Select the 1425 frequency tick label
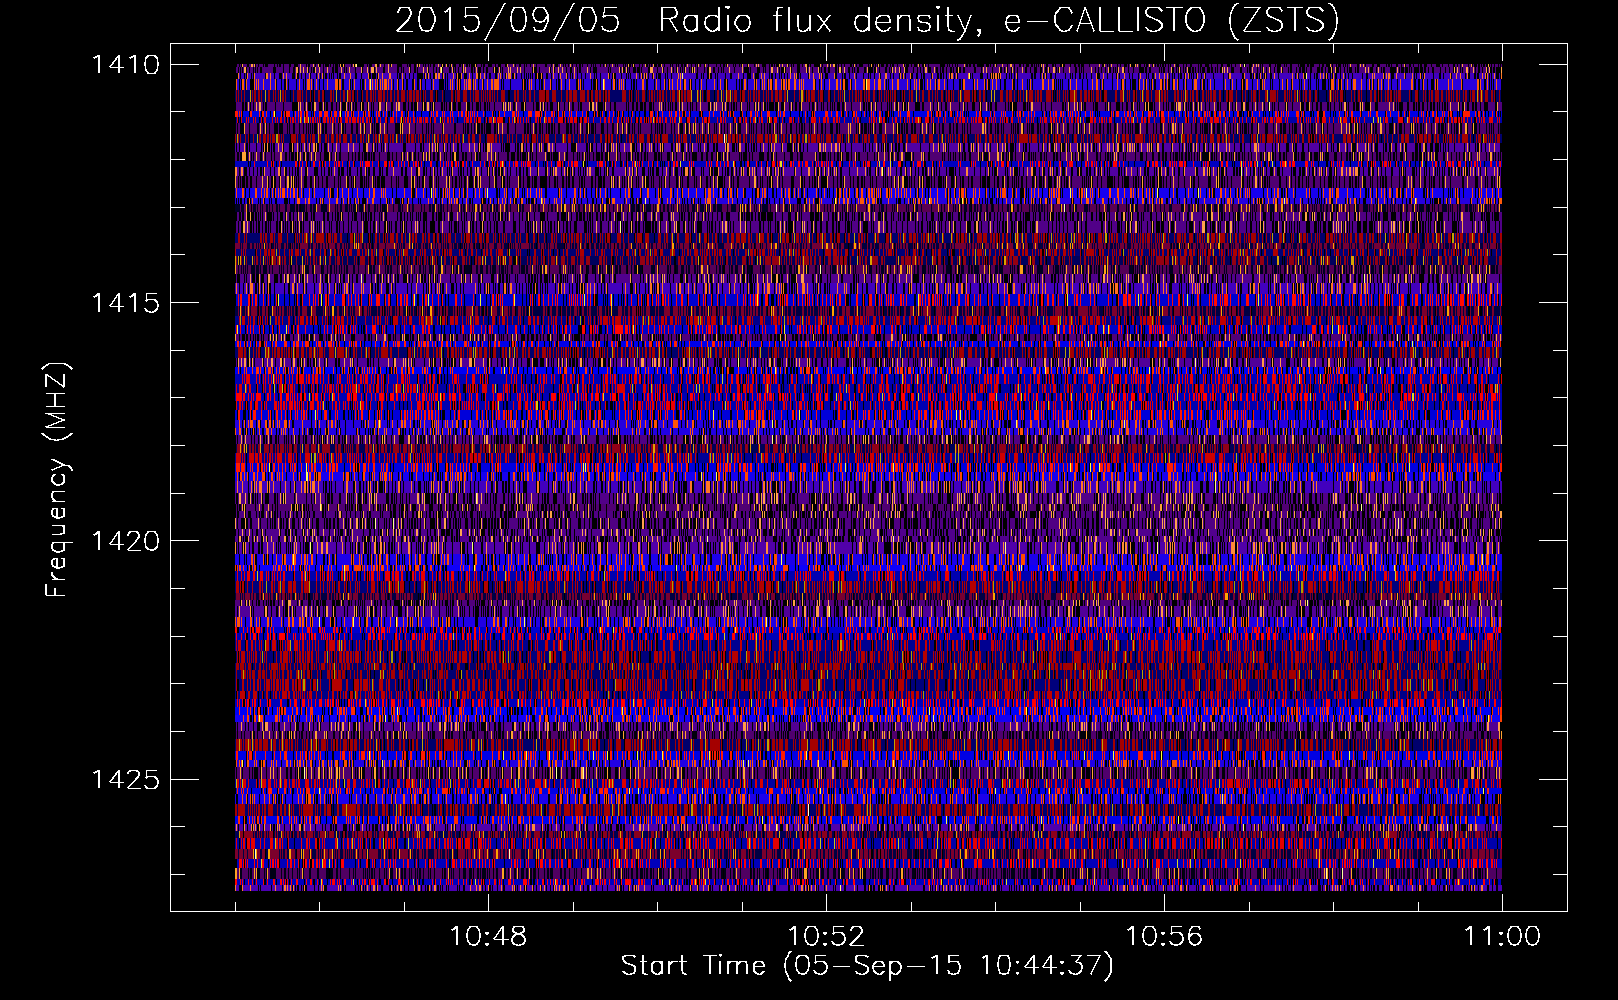The height and width of the screenshot is (1000, 1618). point(125,779)
